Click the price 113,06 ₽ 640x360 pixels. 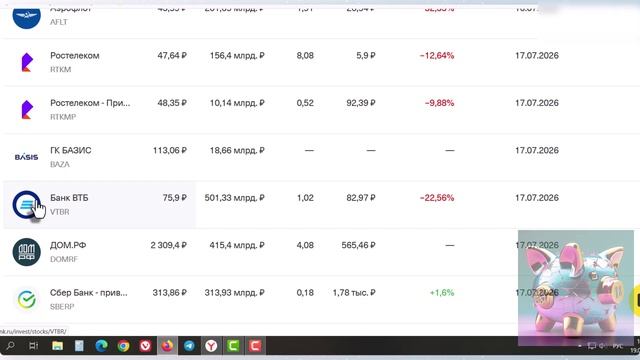[x=170, y=150]
